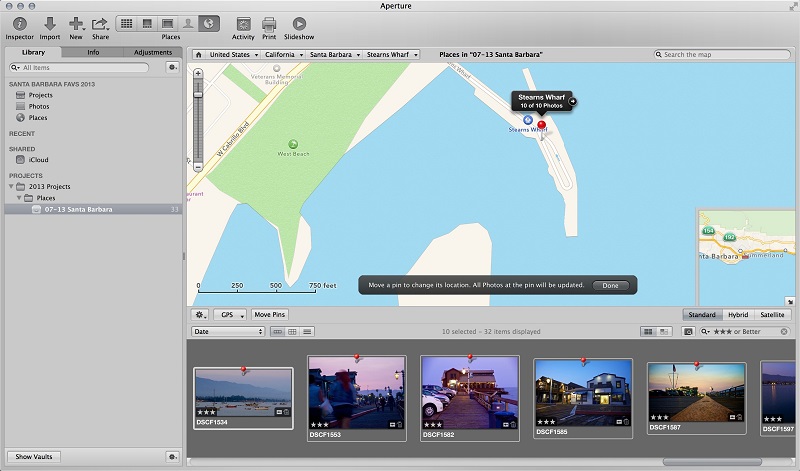Open the GPS dropdown menu
This screenshot has height=471, width=800.
[230, 315]
